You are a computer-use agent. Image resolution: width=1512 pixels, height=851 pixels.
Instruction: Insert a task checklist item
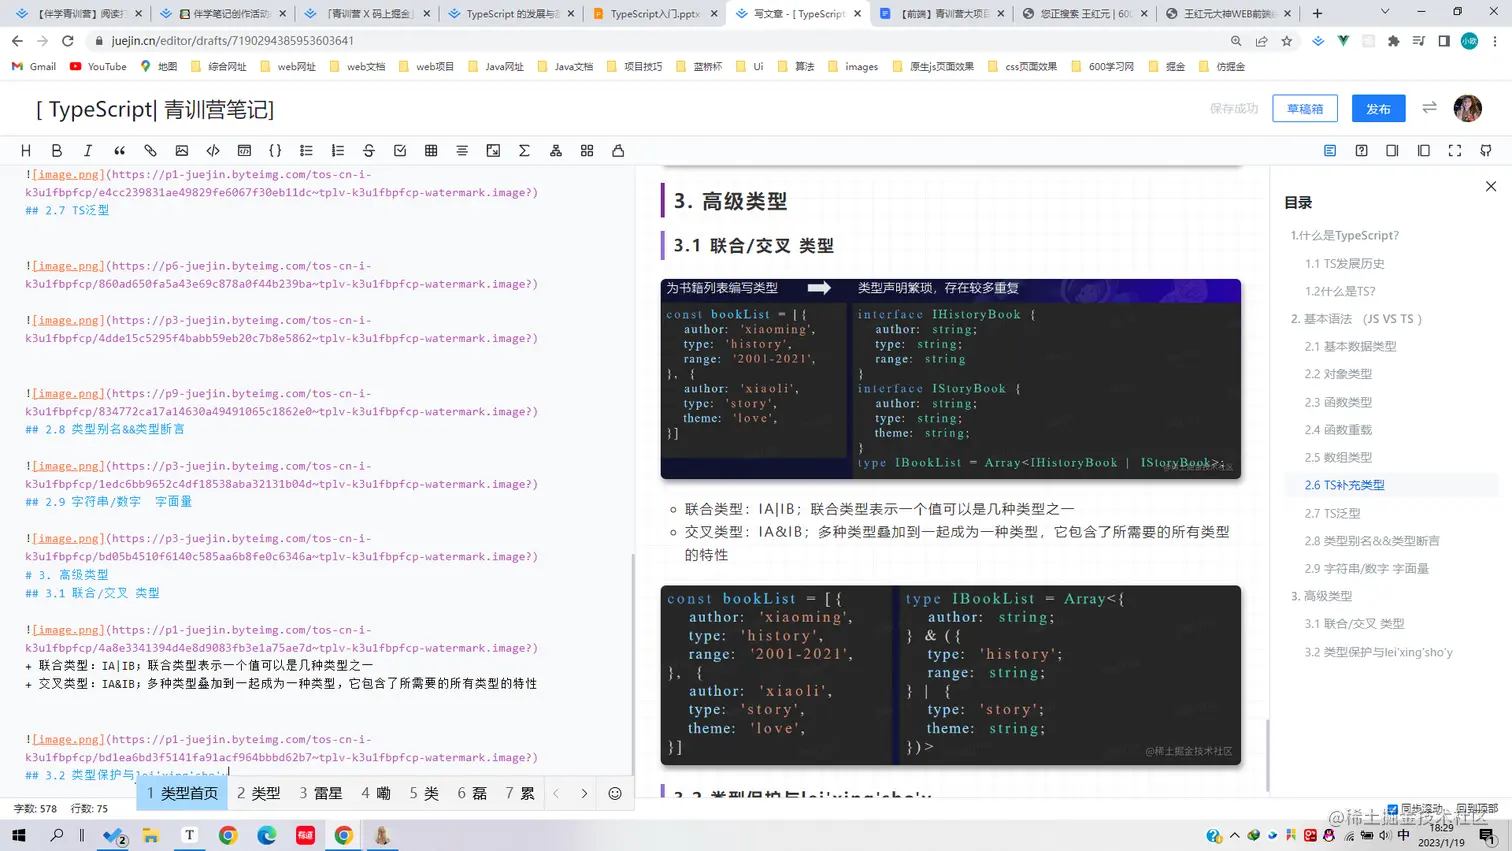400,151
